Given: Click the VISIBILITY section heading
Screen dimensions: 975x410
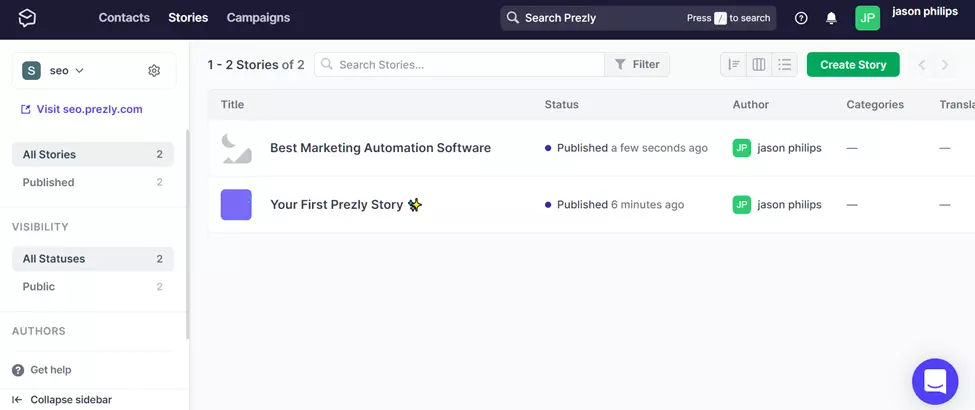Looking at the screenshot, I should (40, 226).
